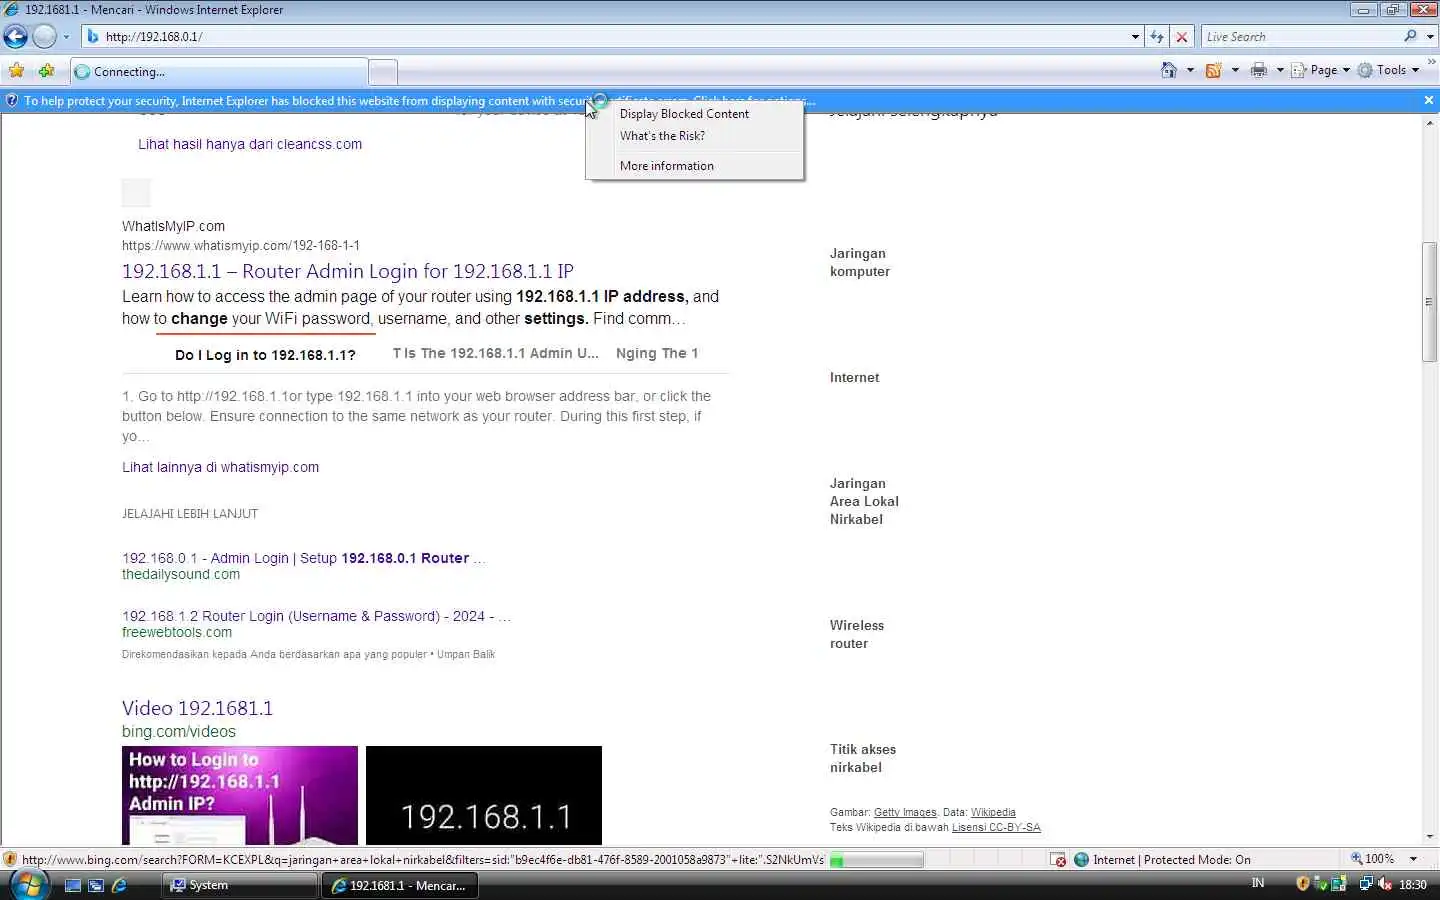Open the Video 192.1681.1 heading link
The image size is (1440, 900).
click(x=197, y=708)
